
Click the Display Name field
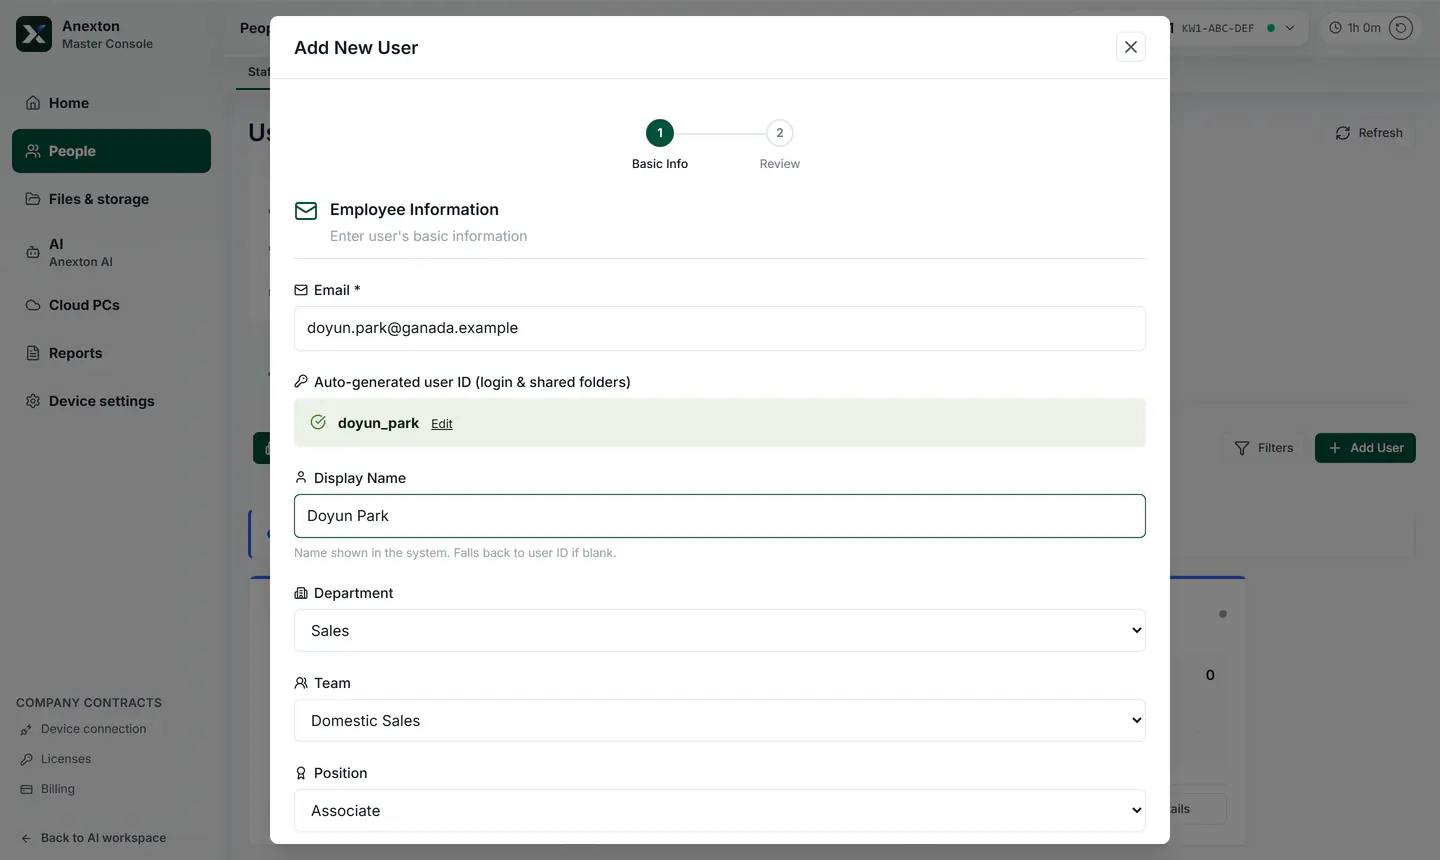click(720, 516)
